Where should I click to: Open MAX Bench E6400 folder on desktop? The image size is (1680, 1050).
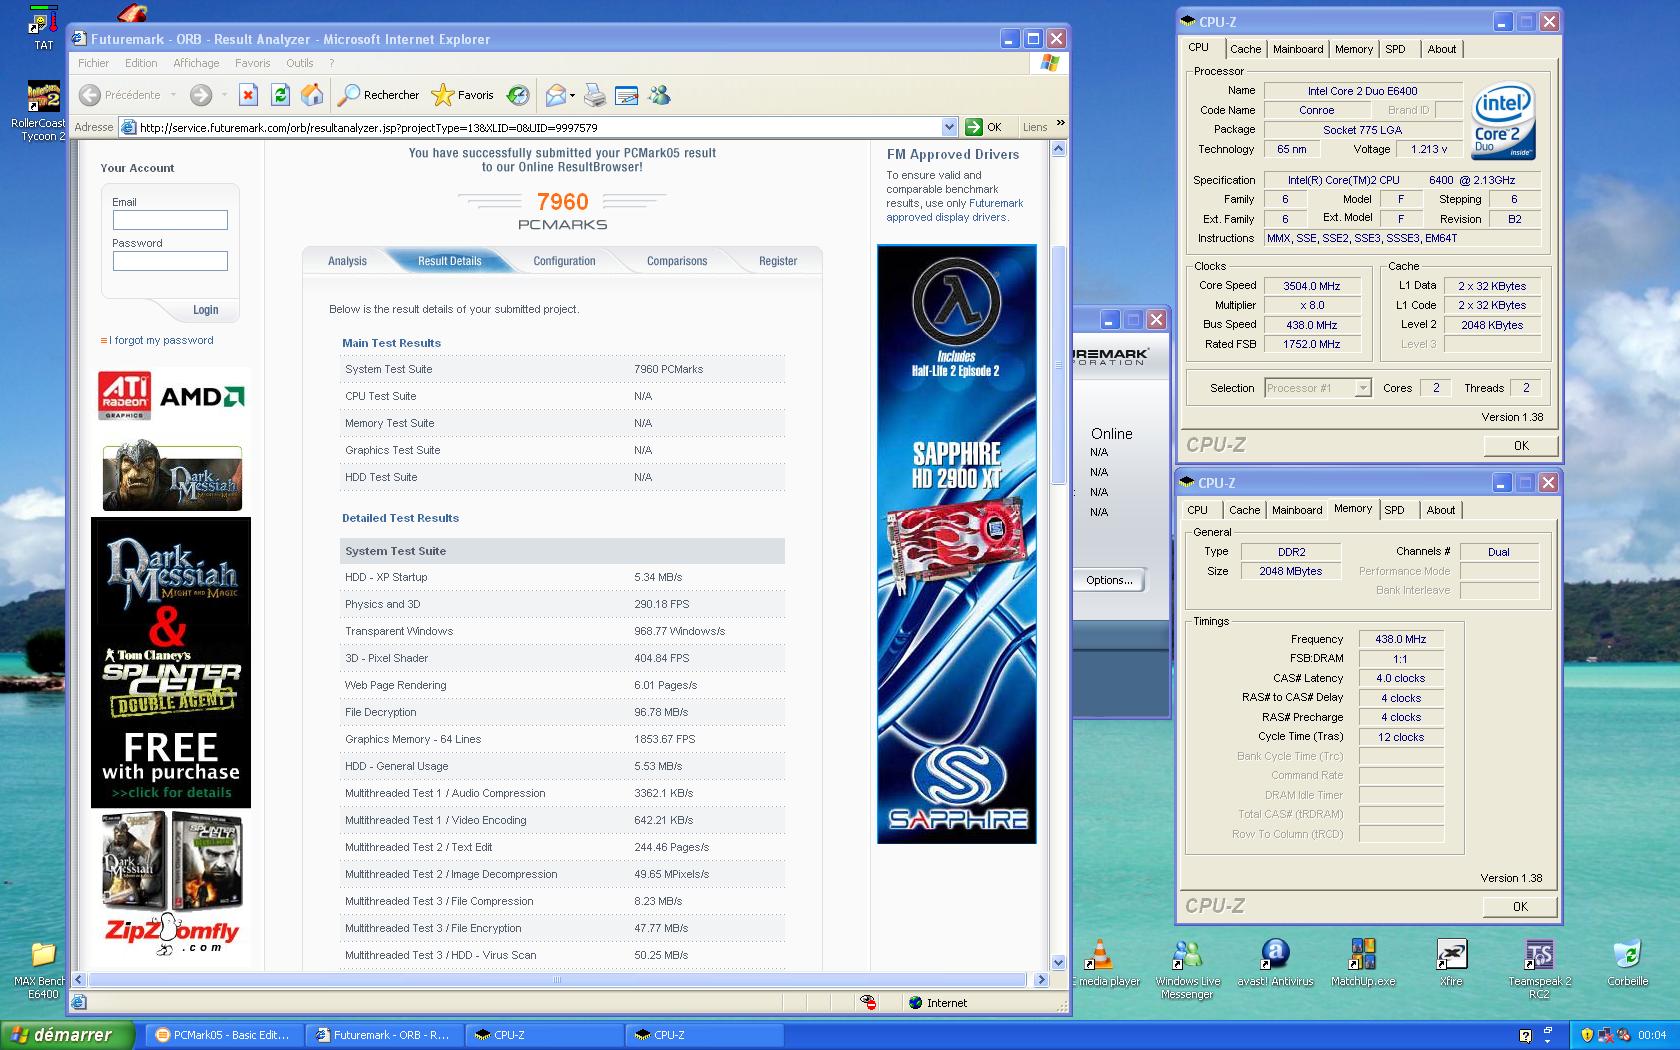[x=43, y=969]
